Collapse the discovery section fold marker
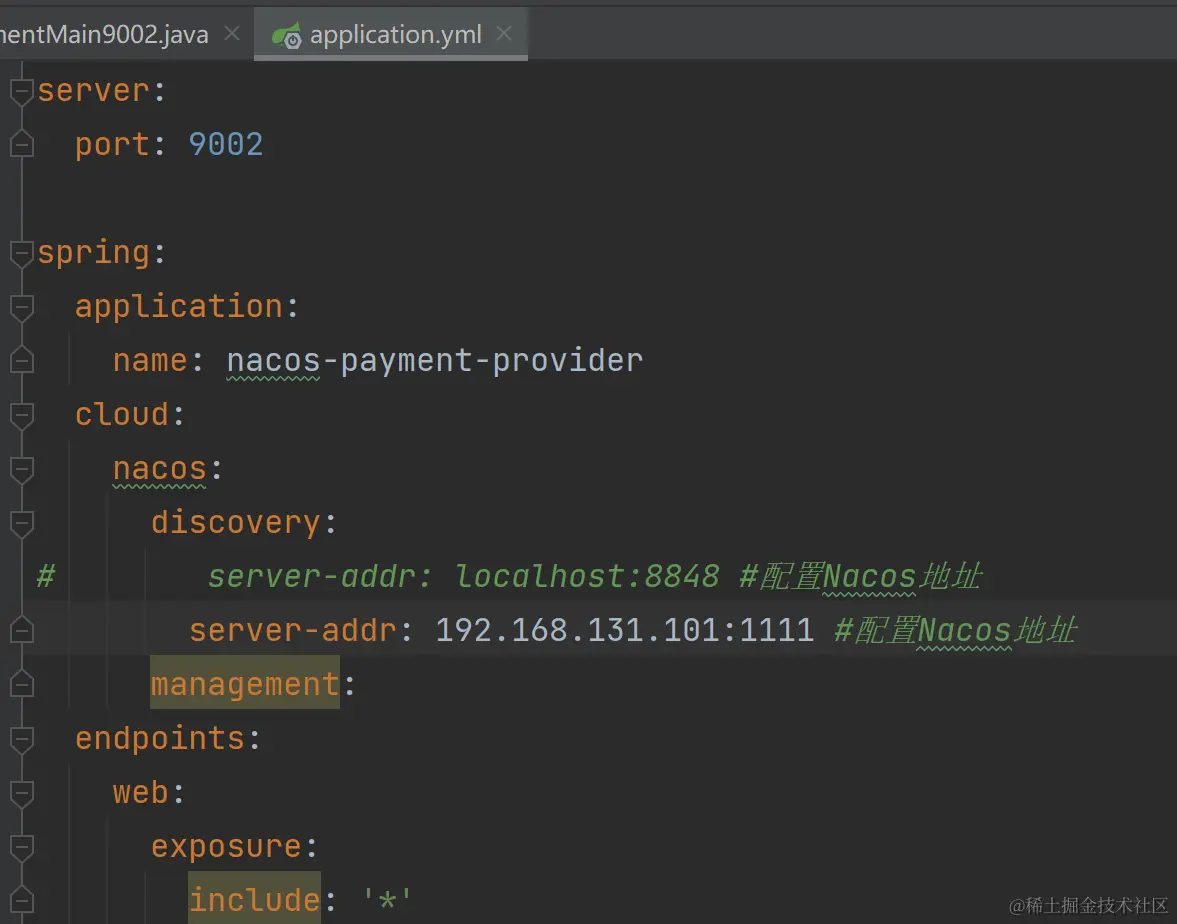This screenshot has width=1177, height=924. point(22,524)
